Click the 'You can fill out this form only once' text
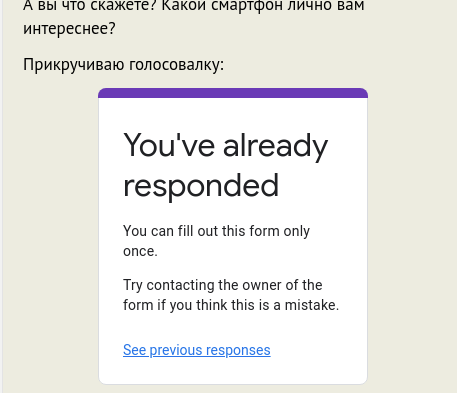 pyautogui.click(x=216, y=241)
